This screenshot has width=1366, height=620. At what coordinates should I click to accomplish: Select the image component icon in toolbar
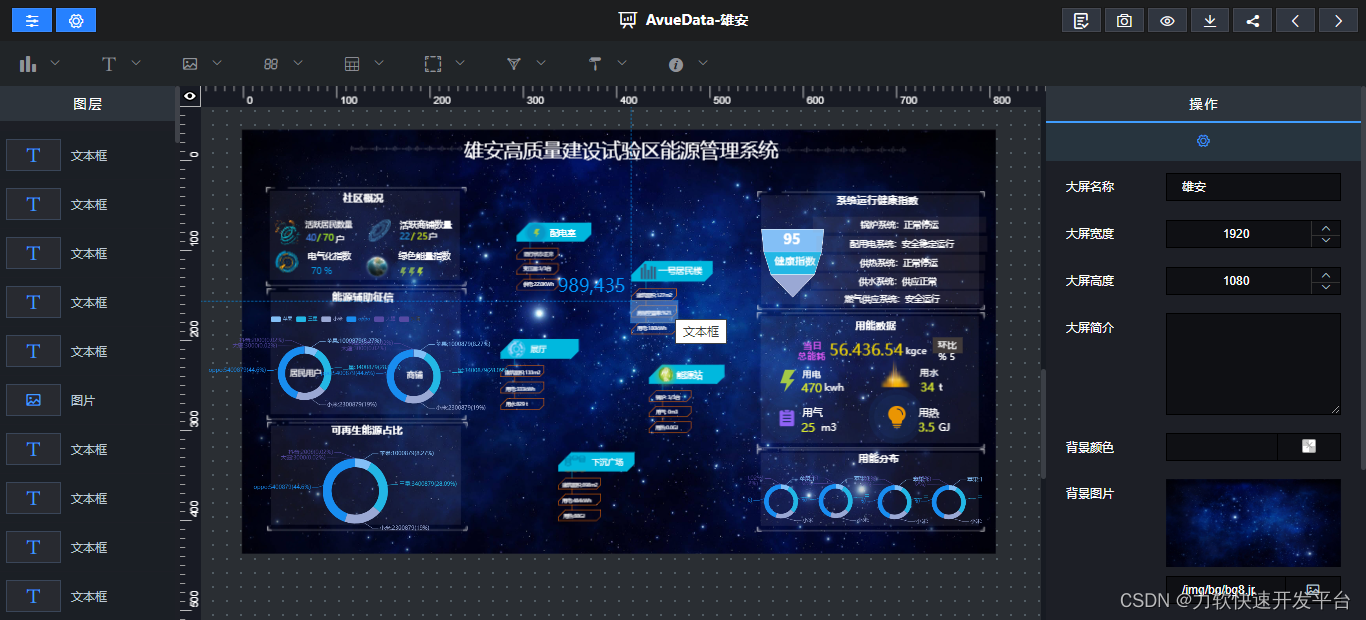[190, 64]
